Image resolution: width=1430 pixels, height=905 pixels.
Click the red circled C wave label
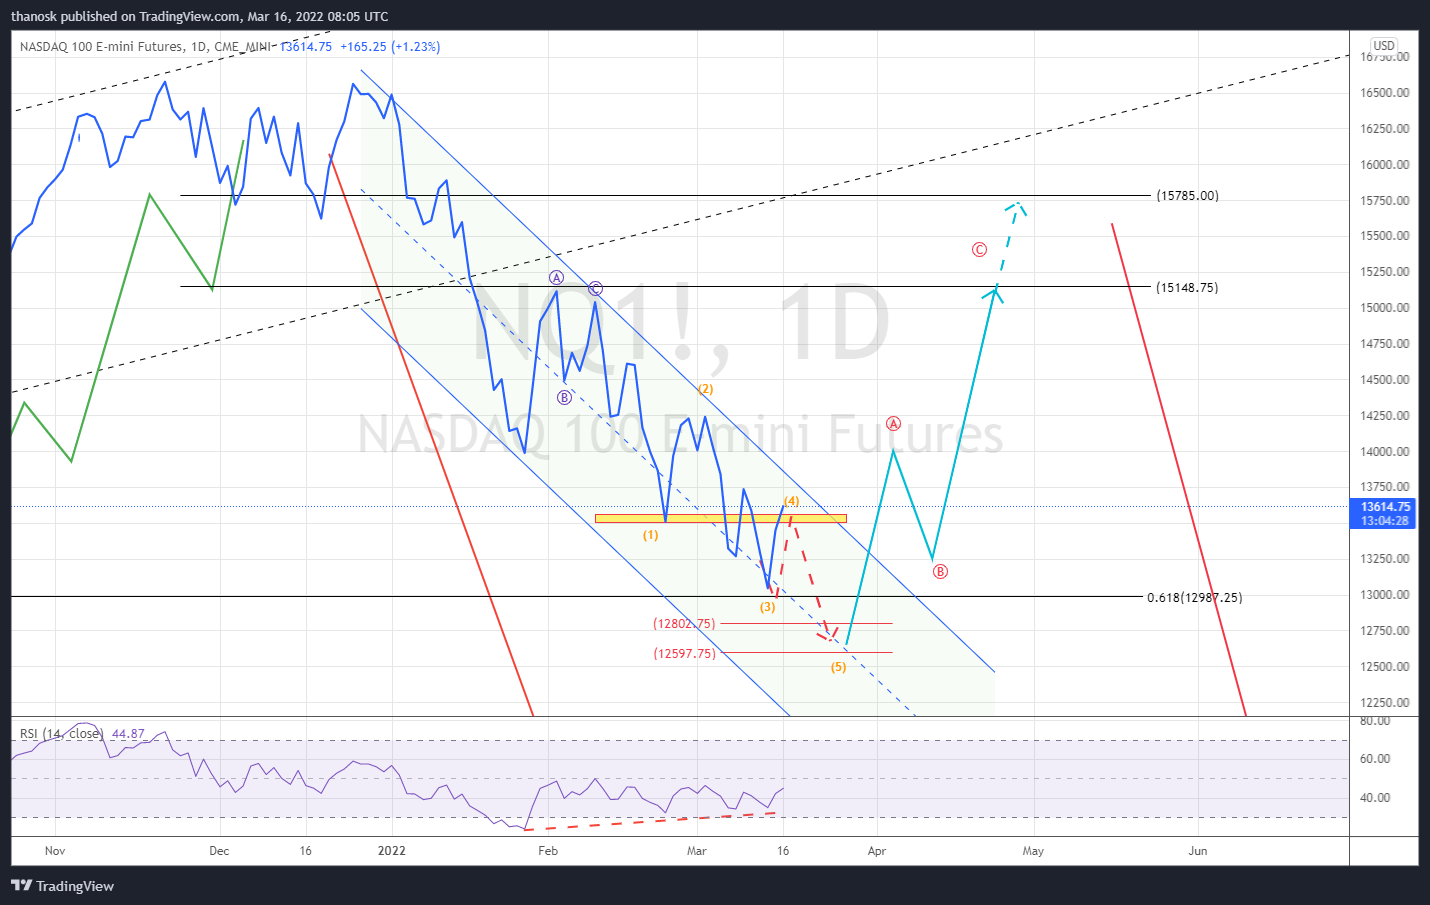[980, 250]
